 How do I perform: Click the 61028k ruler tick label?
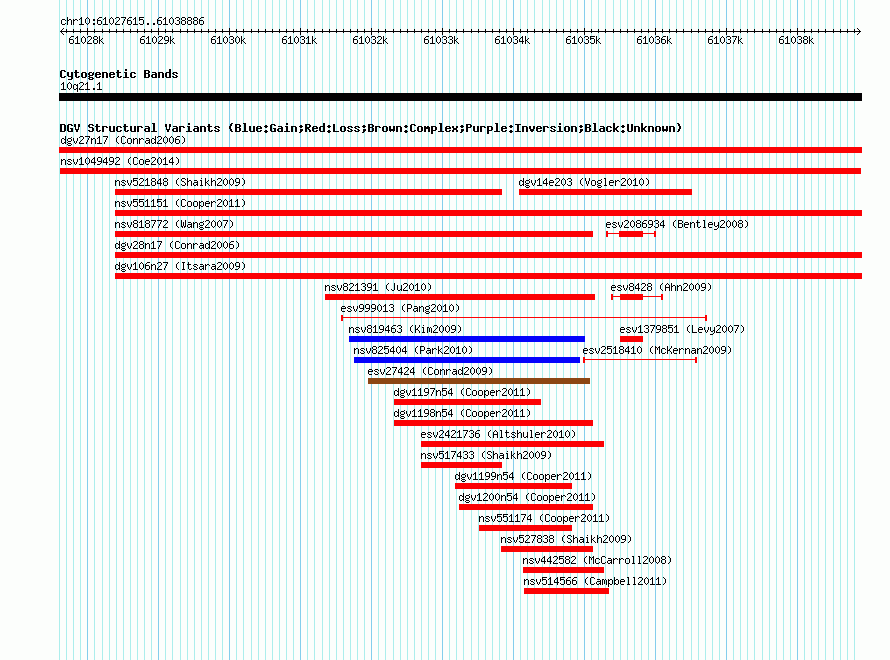point(86,40)
